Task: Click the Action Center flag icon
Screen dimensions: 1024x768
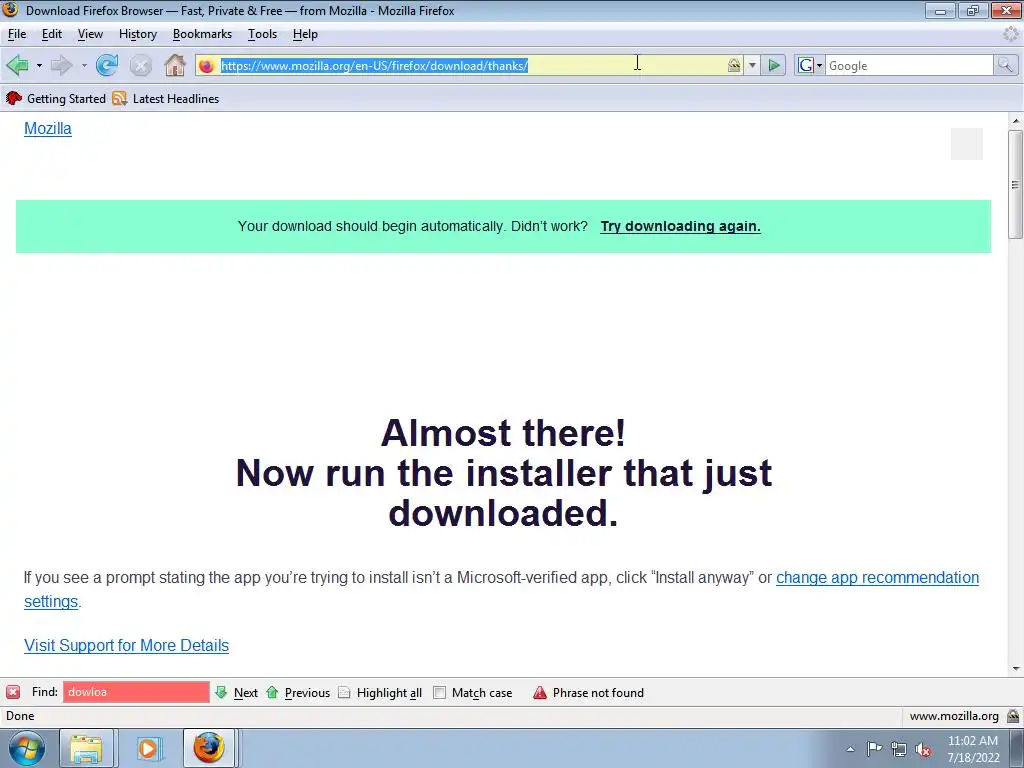Action: (874, 749)
